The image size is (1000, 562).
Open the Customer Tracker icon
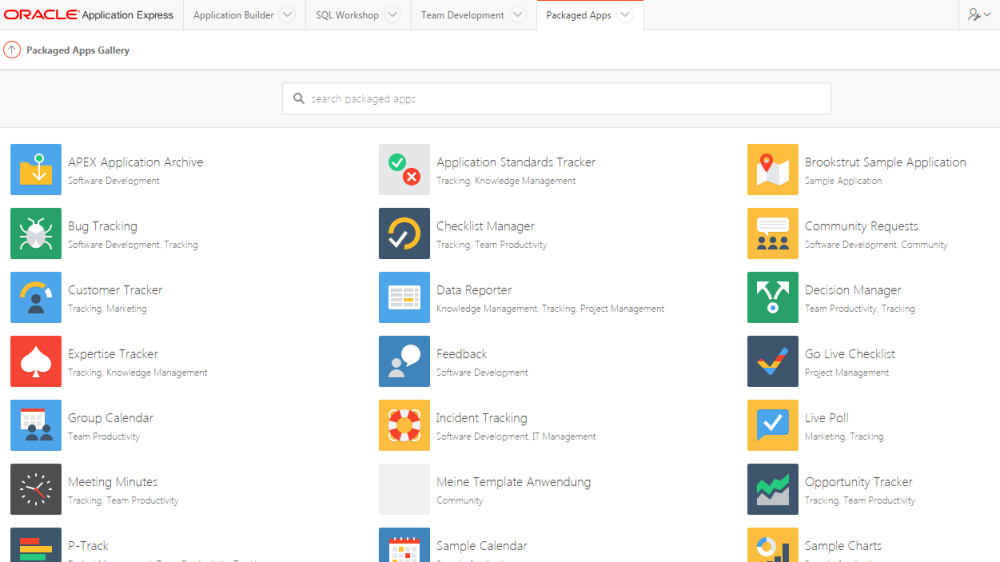[36, 297]
